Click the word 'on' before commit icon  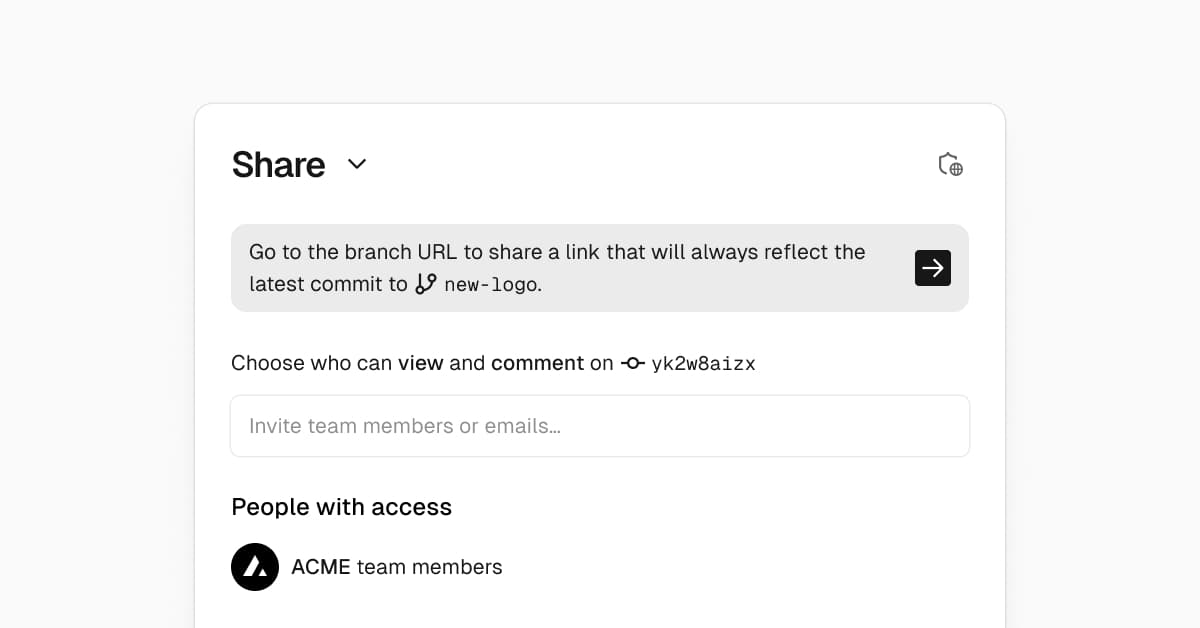[x=601, y=363]
